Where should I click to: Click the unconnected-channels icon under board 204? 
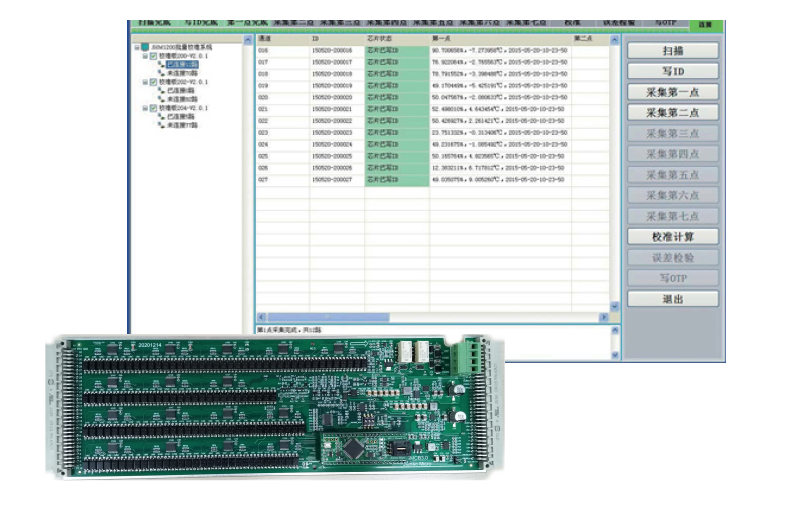[x=161, y=125]
